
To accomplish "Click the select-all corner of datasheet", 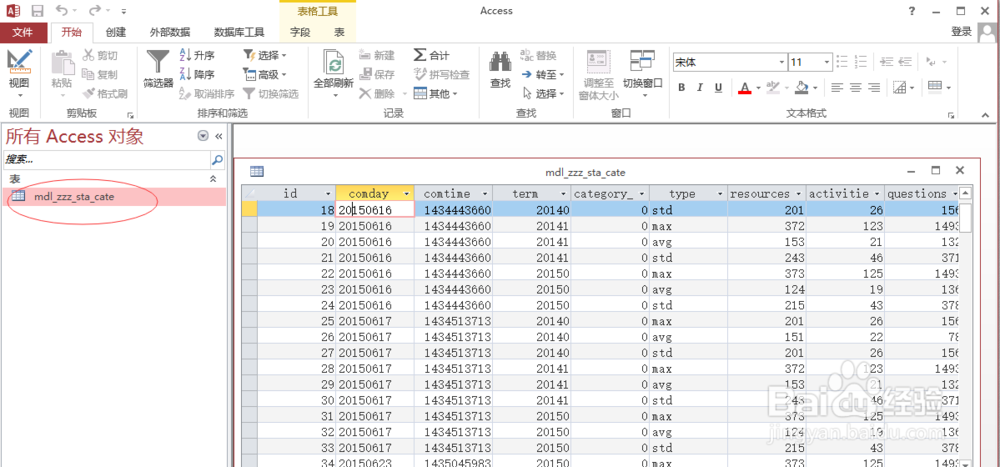I will coord(249,193).
